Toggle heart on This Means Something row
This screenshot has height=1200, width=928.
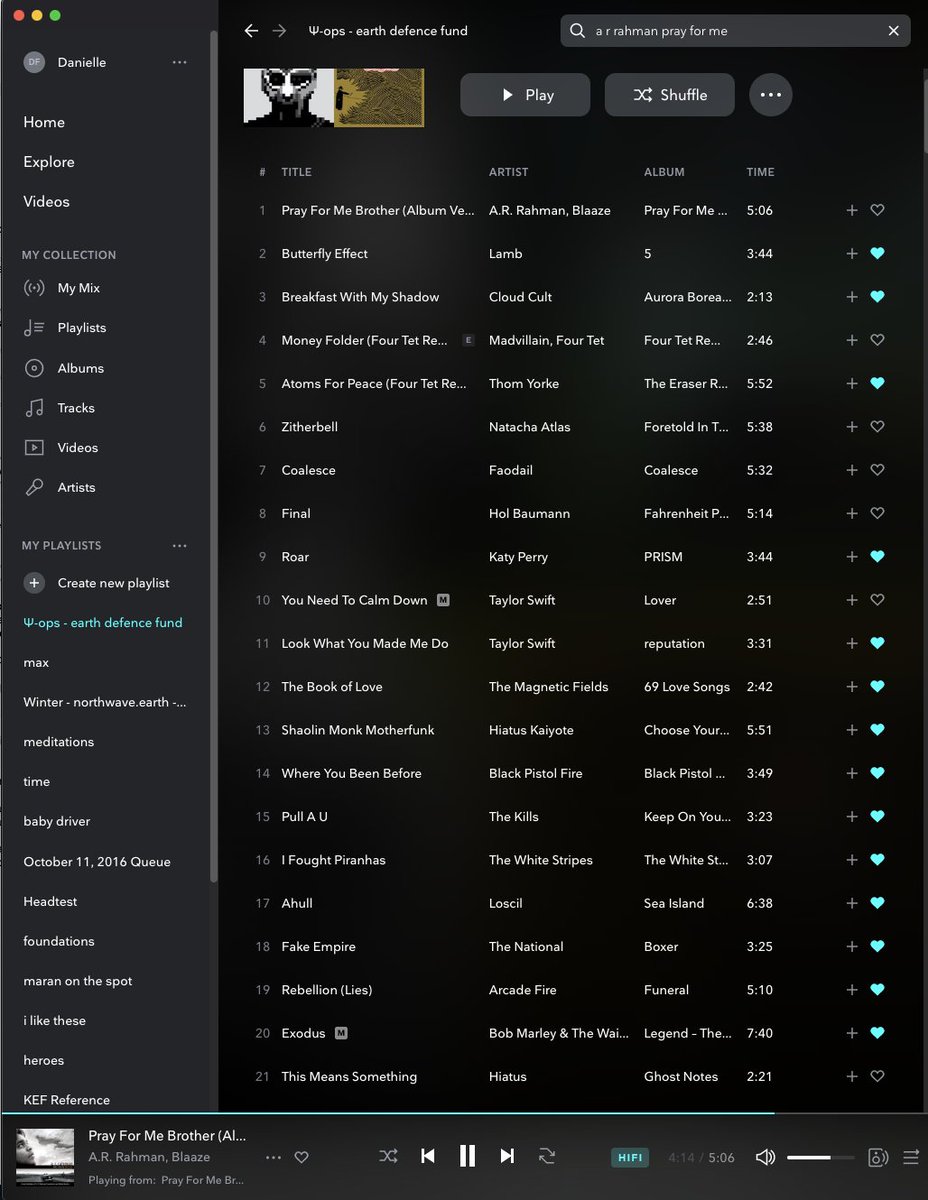point(877,1077)
